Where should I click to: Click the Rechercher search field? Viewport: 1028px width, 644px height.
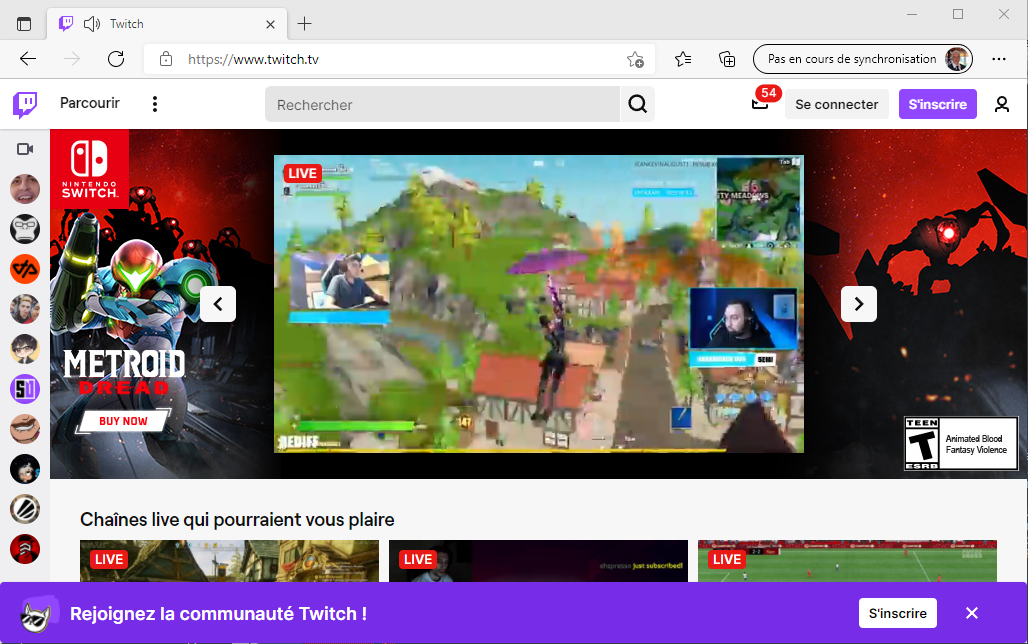click(x=442, y=104)
